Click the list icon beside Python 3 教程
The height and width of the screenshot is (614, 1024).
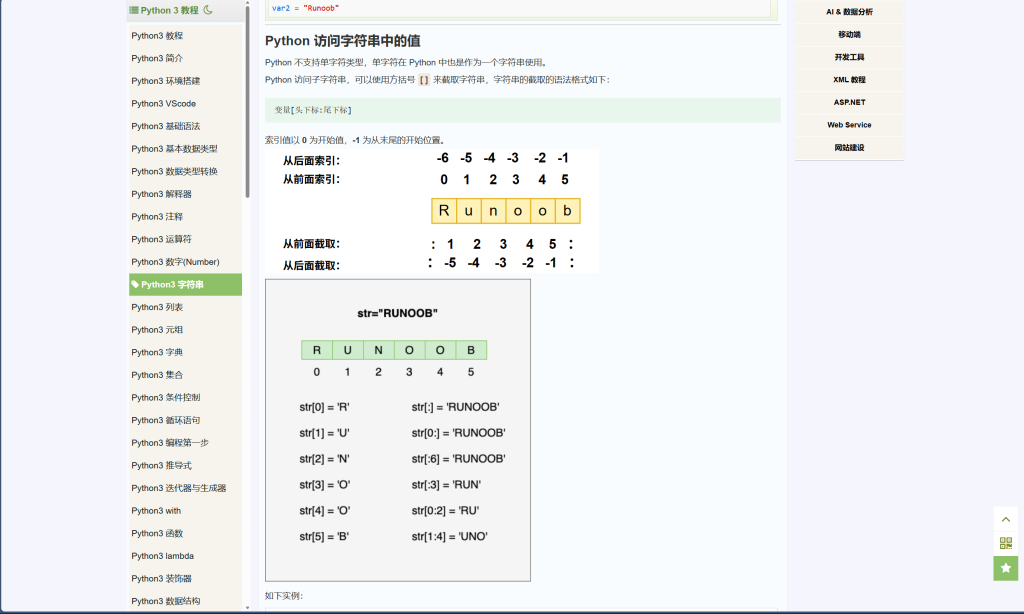134,10
